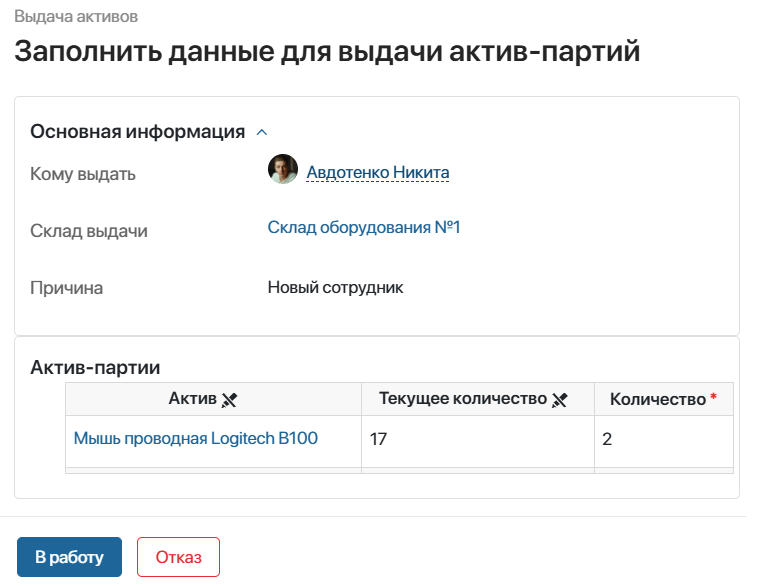Open Авдотенко Никита user link

[378, 172]
